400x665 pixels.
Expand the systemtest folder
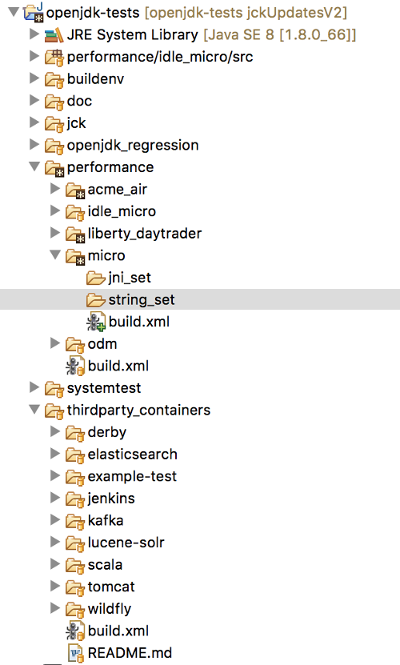coord(34,387)
